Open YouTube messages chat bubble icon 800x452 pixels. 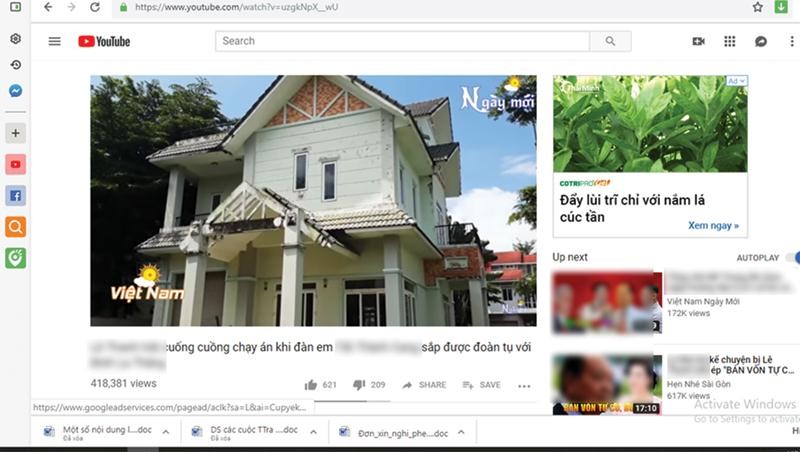(761, 41)
